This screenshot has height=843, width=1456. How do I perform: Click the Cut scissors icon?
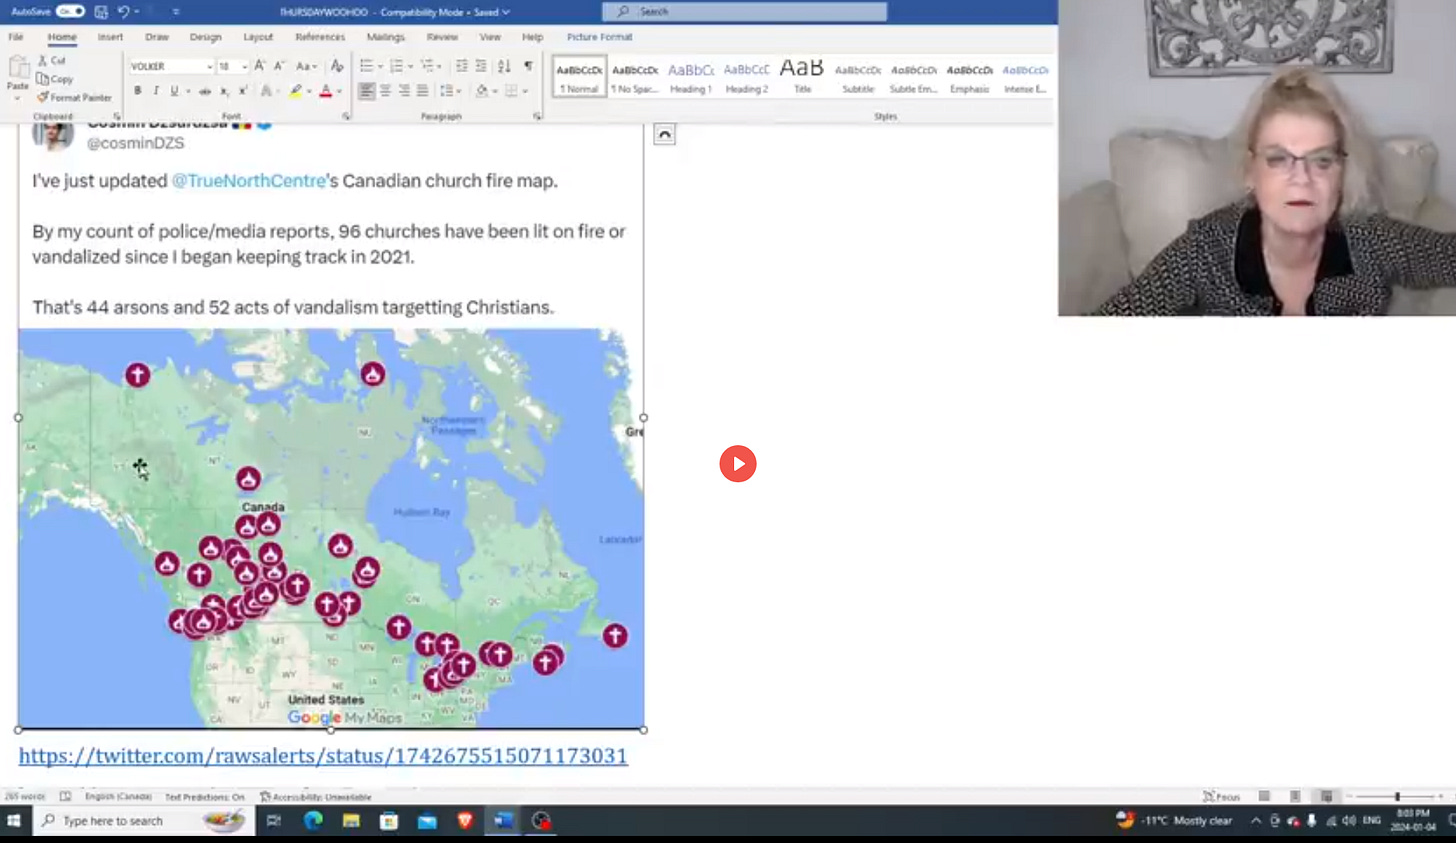pyautogui.click(x=43, y=61)
